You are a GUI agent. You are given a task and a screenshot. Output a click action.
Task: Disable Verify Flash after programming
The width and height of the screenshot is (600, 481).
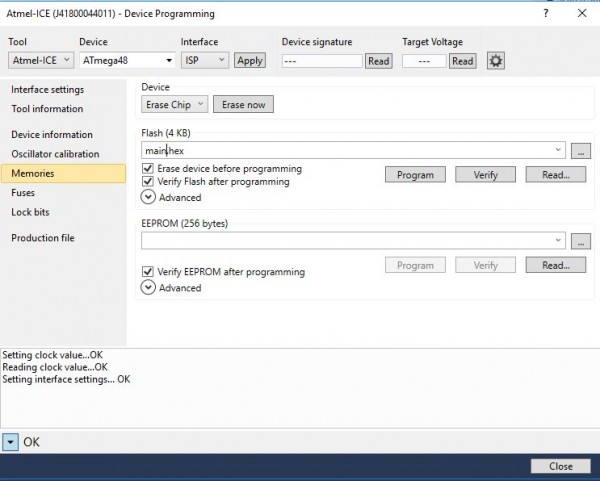(149, 182)
